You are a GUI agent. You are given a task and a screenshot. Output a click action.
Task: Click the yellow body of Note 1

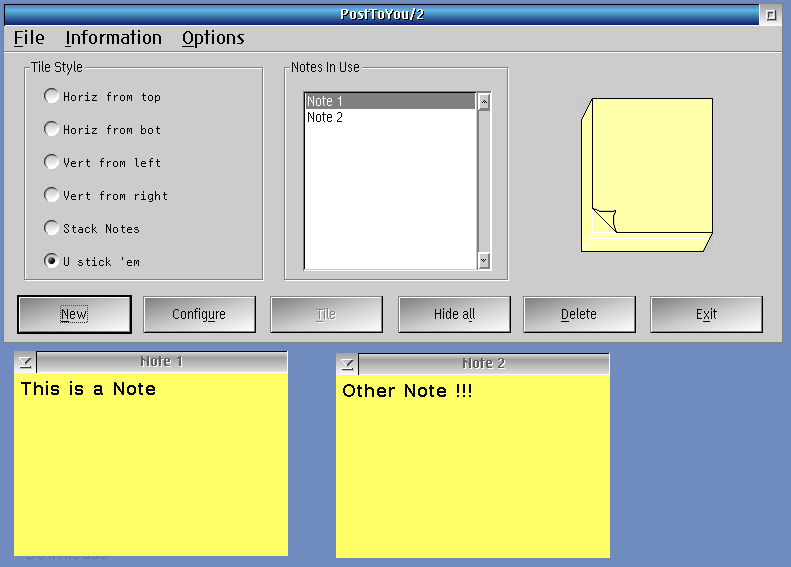coord(150,470)
